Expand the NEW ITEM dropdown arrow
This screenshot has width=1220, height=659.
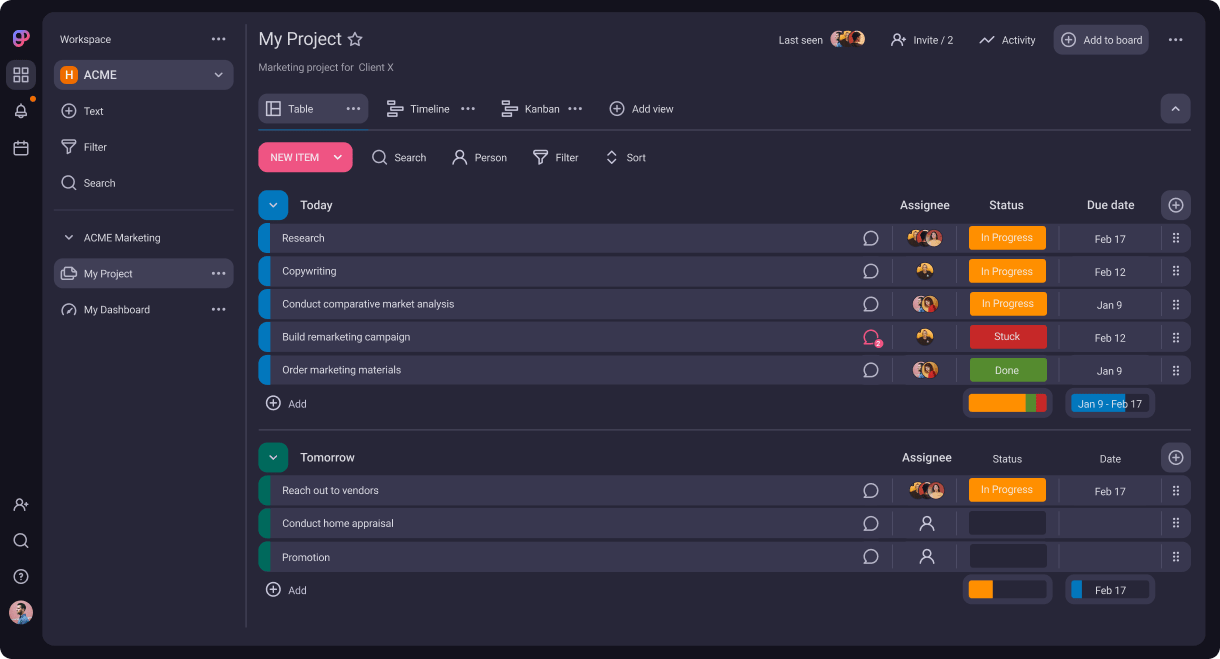(338, 157)
